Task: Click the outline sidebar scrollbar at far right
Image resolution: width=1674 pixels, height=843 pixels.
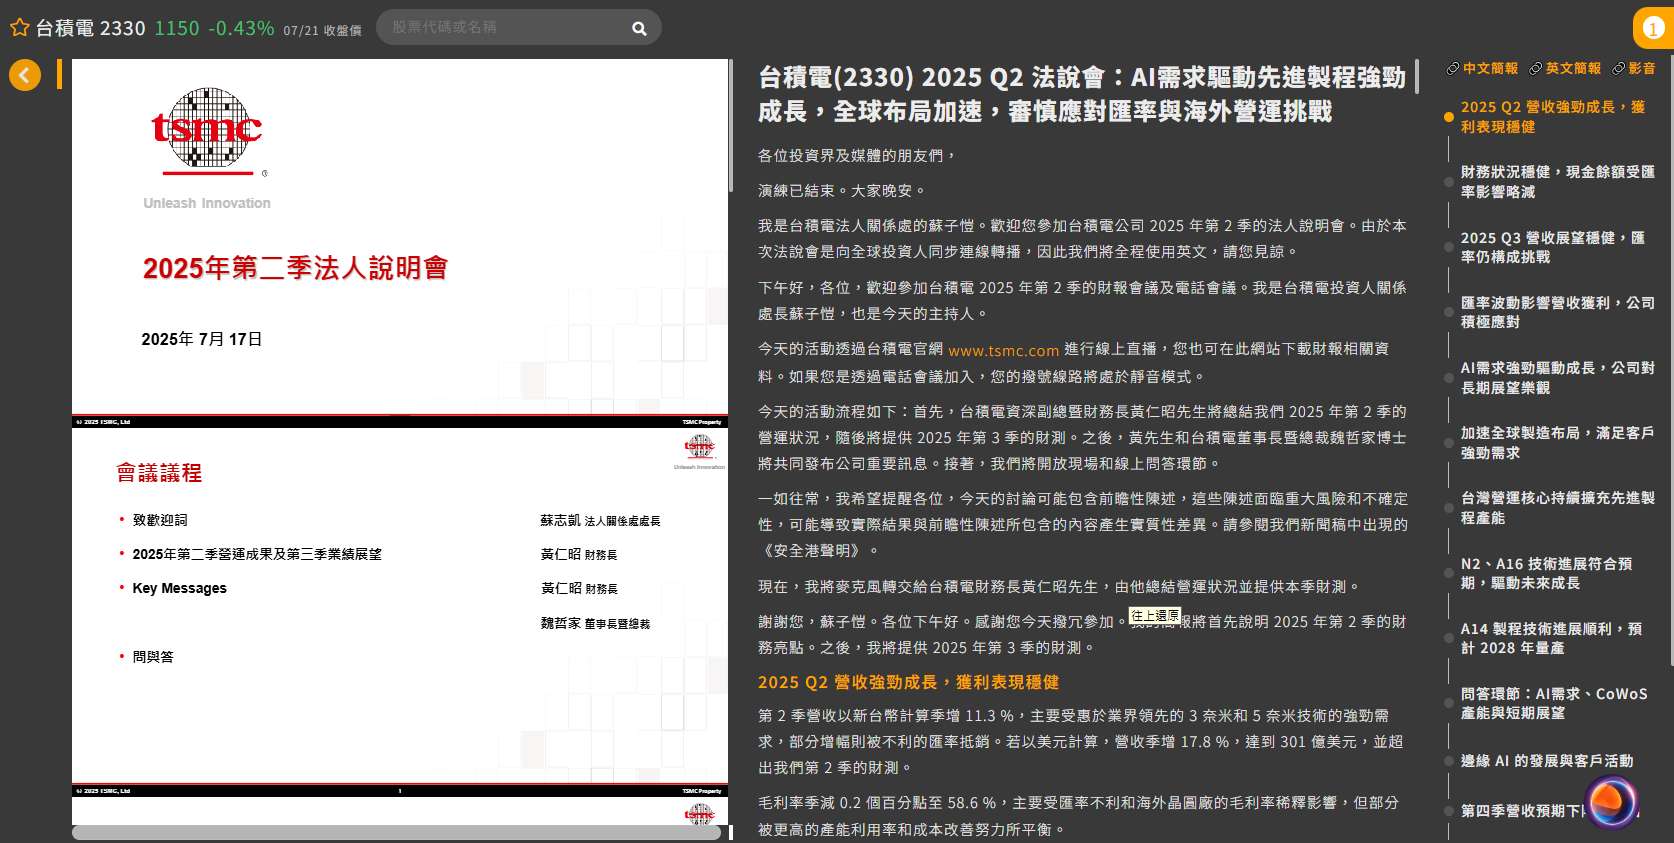Action: pos(1670,360)
